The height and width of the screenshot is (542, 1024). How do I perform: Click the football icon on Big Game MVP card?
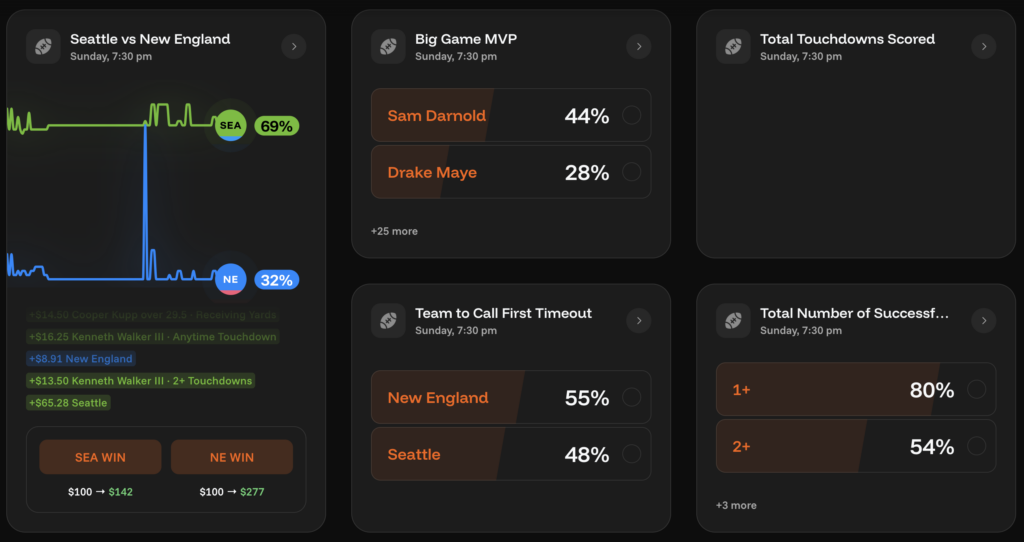click(389, 46)
